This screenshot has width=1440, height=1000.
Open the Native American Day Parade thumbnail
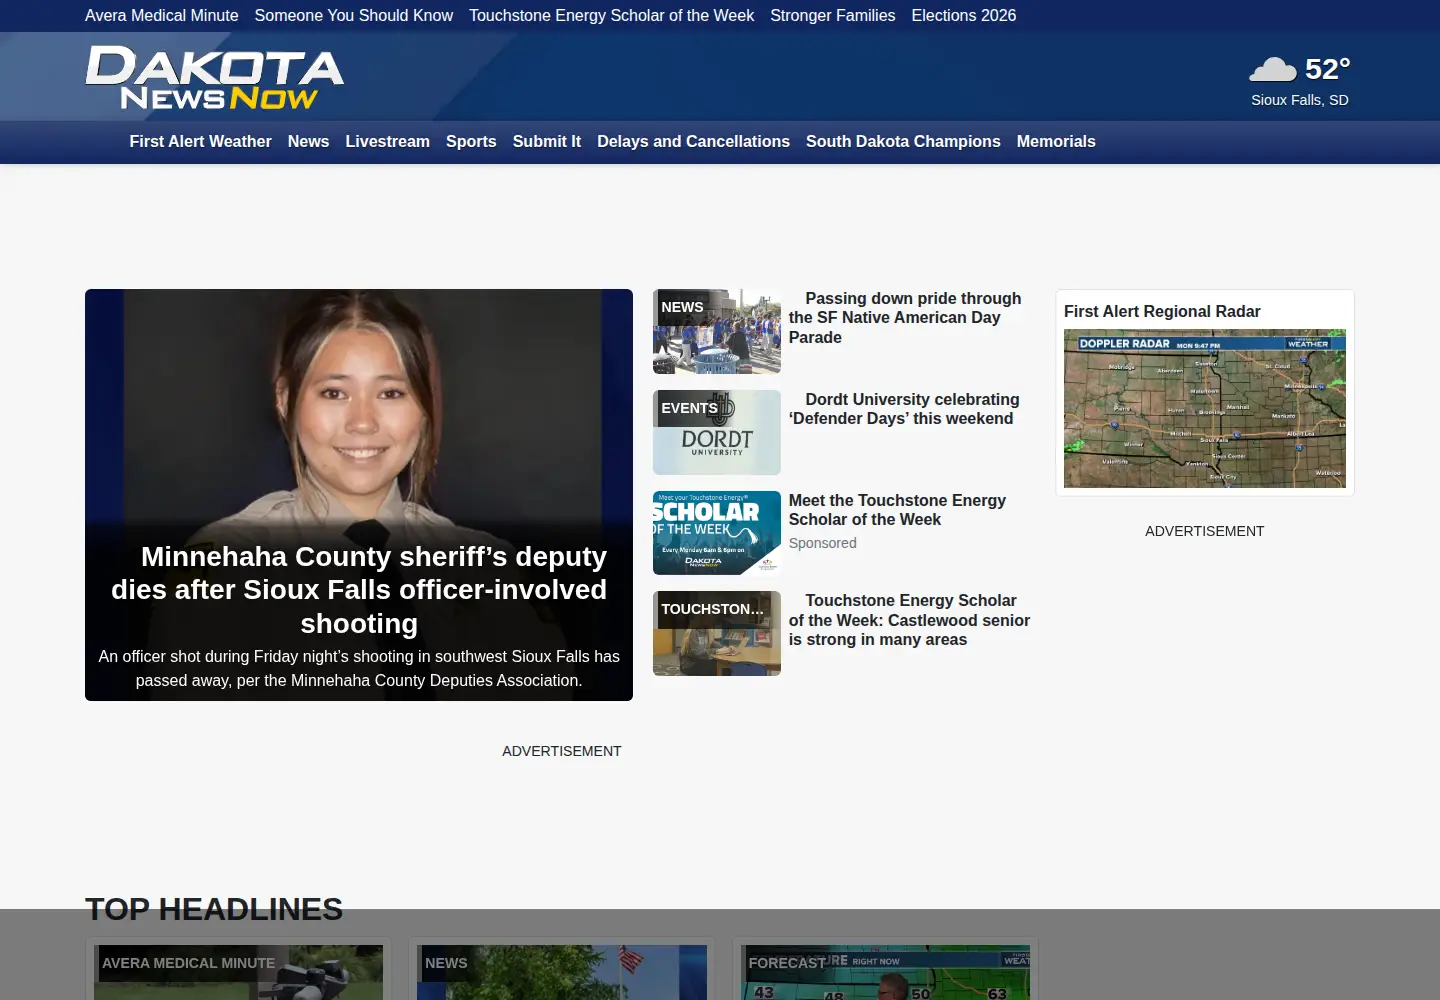(x=717, y=332)
